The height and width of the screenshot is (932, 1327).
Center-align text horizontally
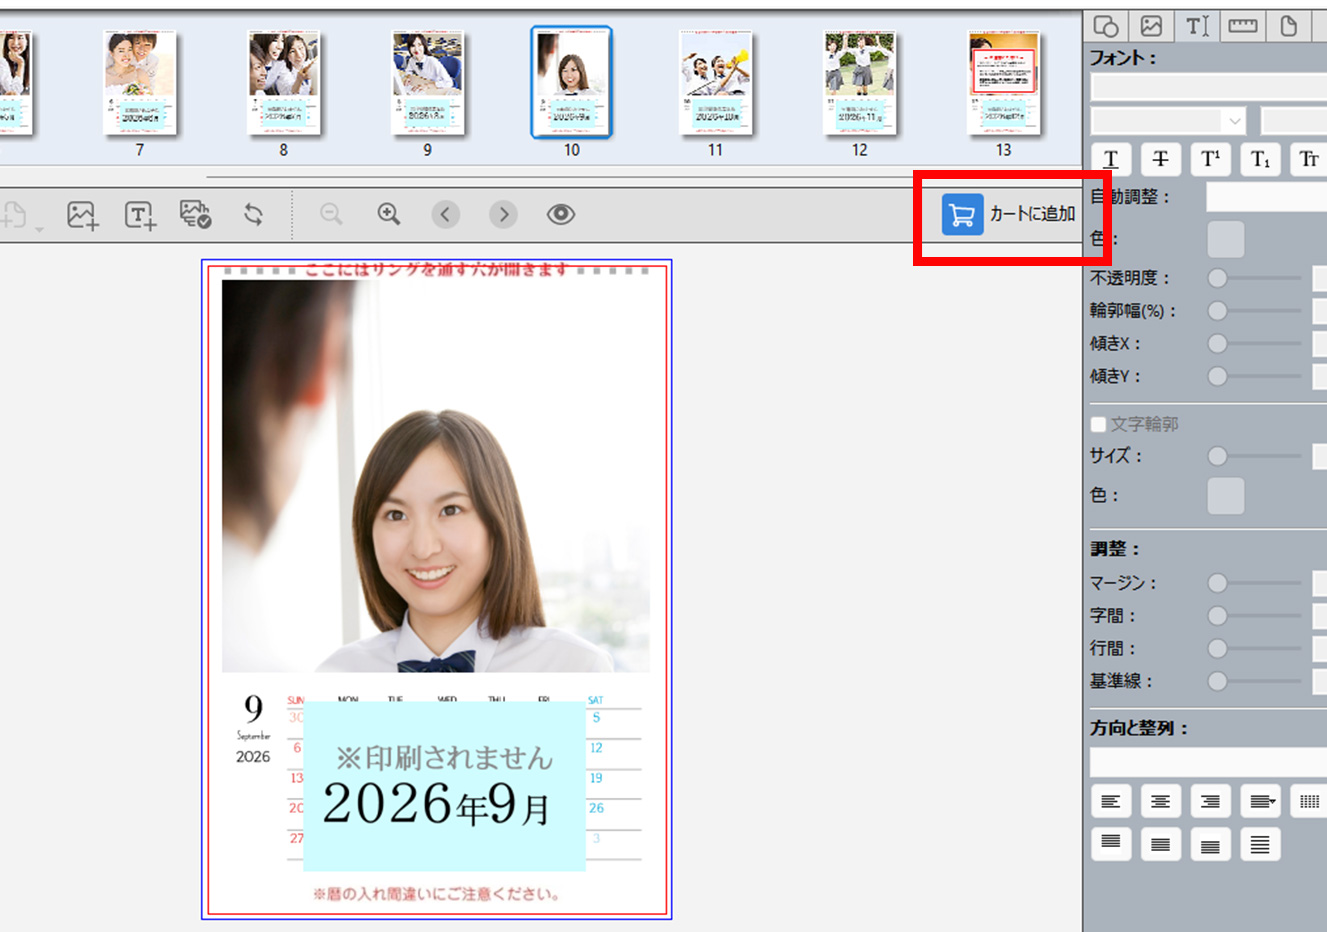pos(1160,801)
